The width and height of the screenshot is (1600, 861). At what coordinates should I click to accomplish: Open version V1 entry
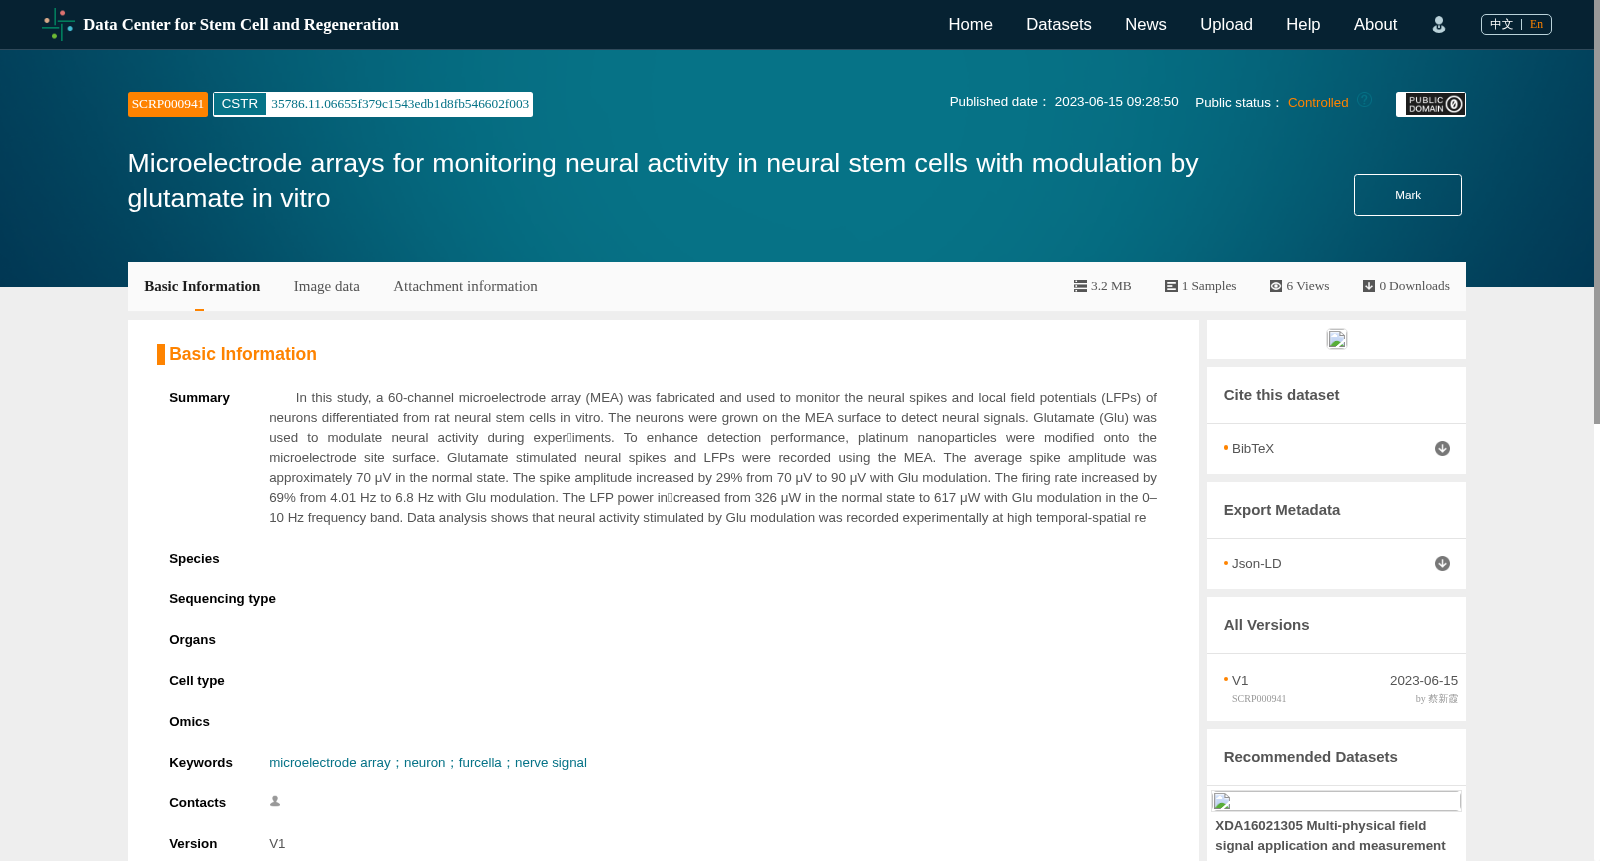pos(1240,680)
